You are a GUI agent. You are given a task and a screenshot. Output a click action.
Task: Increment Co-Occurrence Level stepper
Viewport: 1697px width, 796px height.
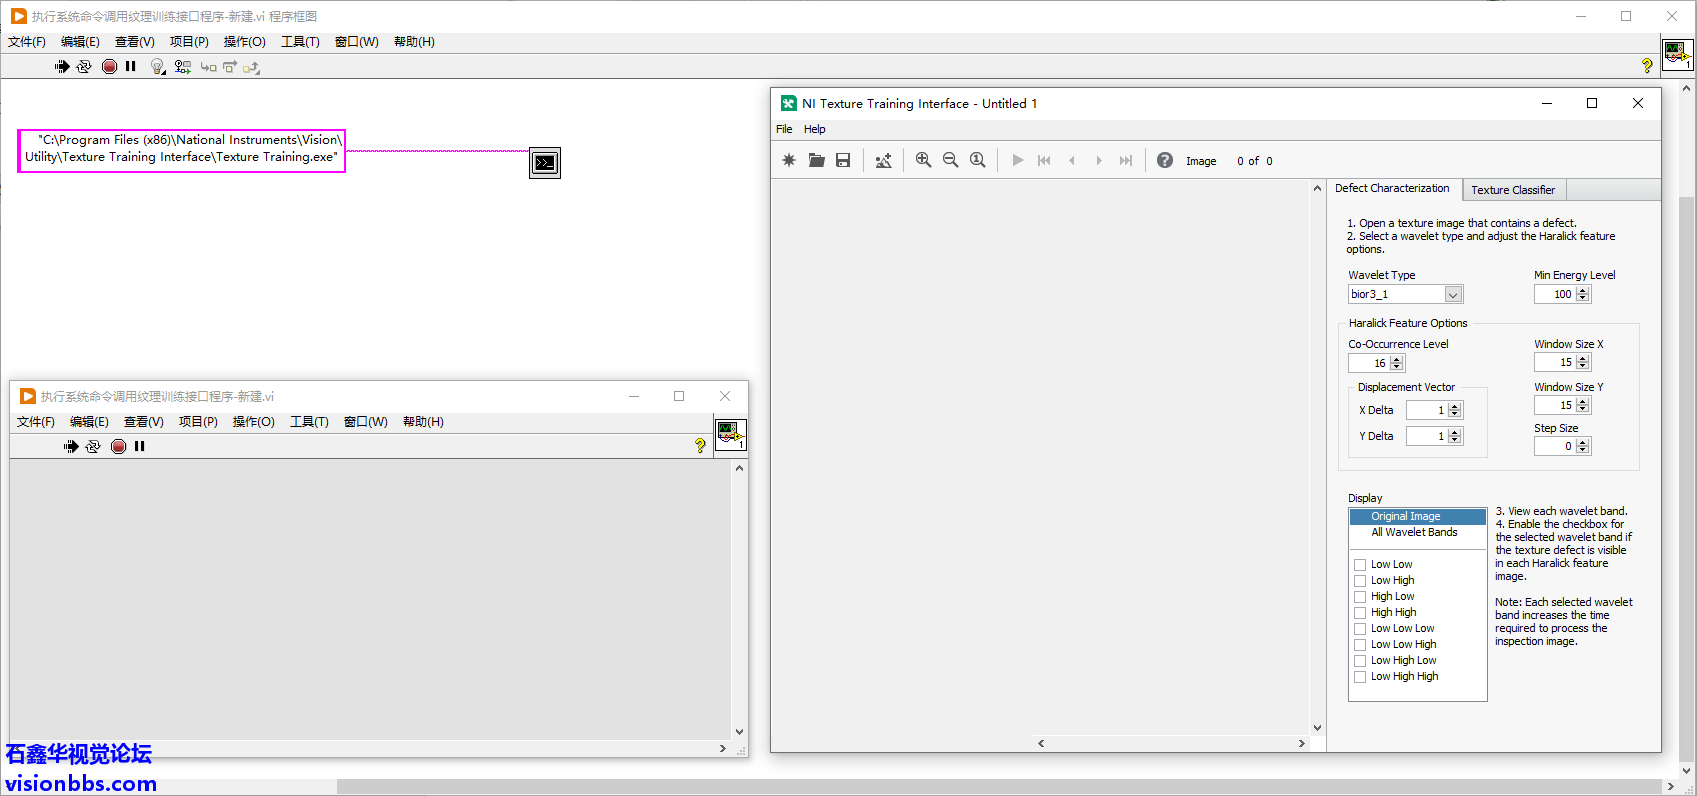click(x=1397, y=359)
